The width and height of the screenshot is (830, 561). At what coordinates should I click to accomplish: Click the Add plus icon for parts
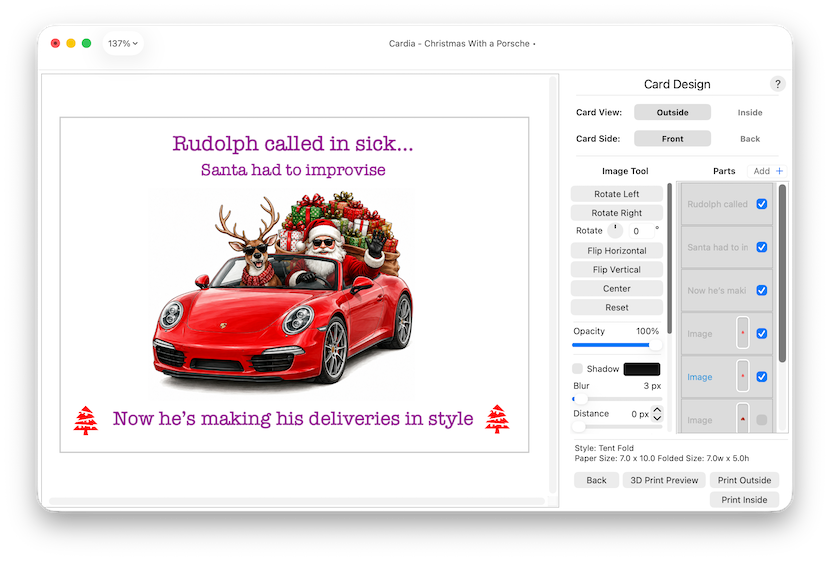point(779,171)
